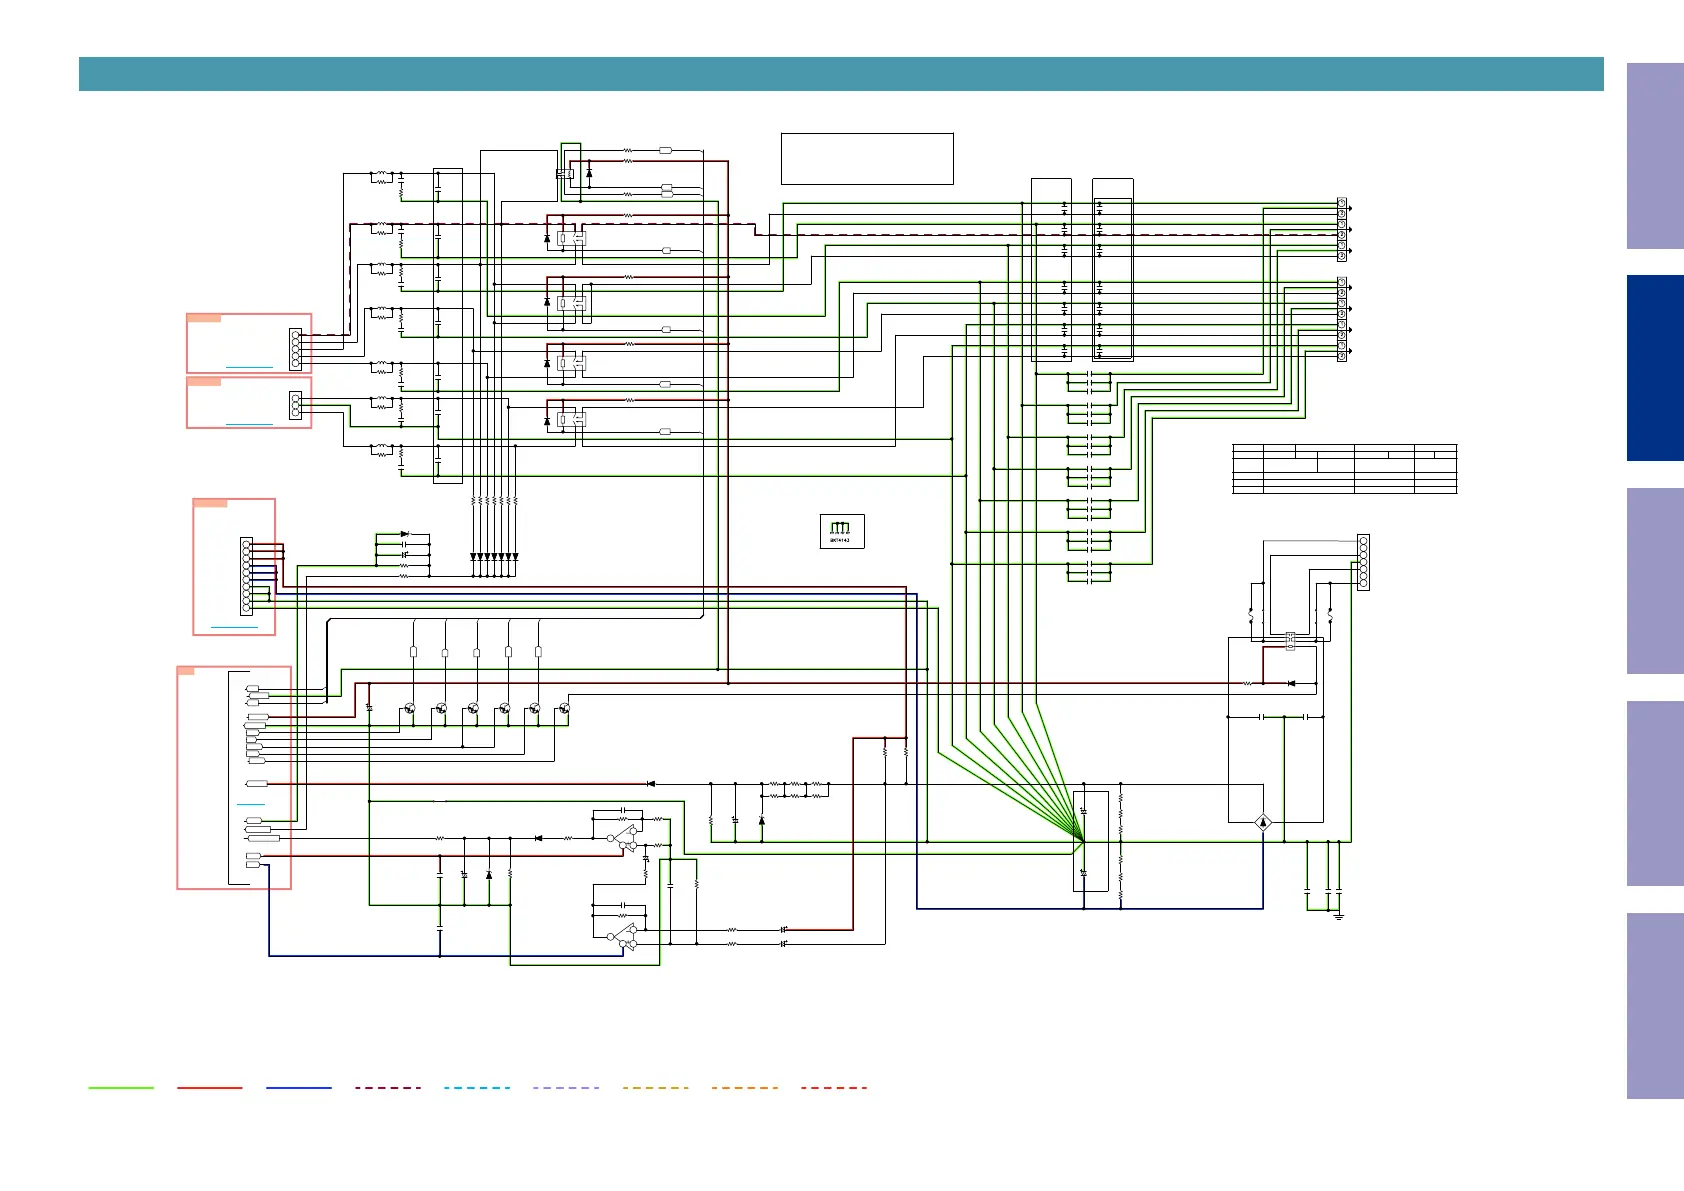Click the rightmost transistor in the row of six

(565, 708)
